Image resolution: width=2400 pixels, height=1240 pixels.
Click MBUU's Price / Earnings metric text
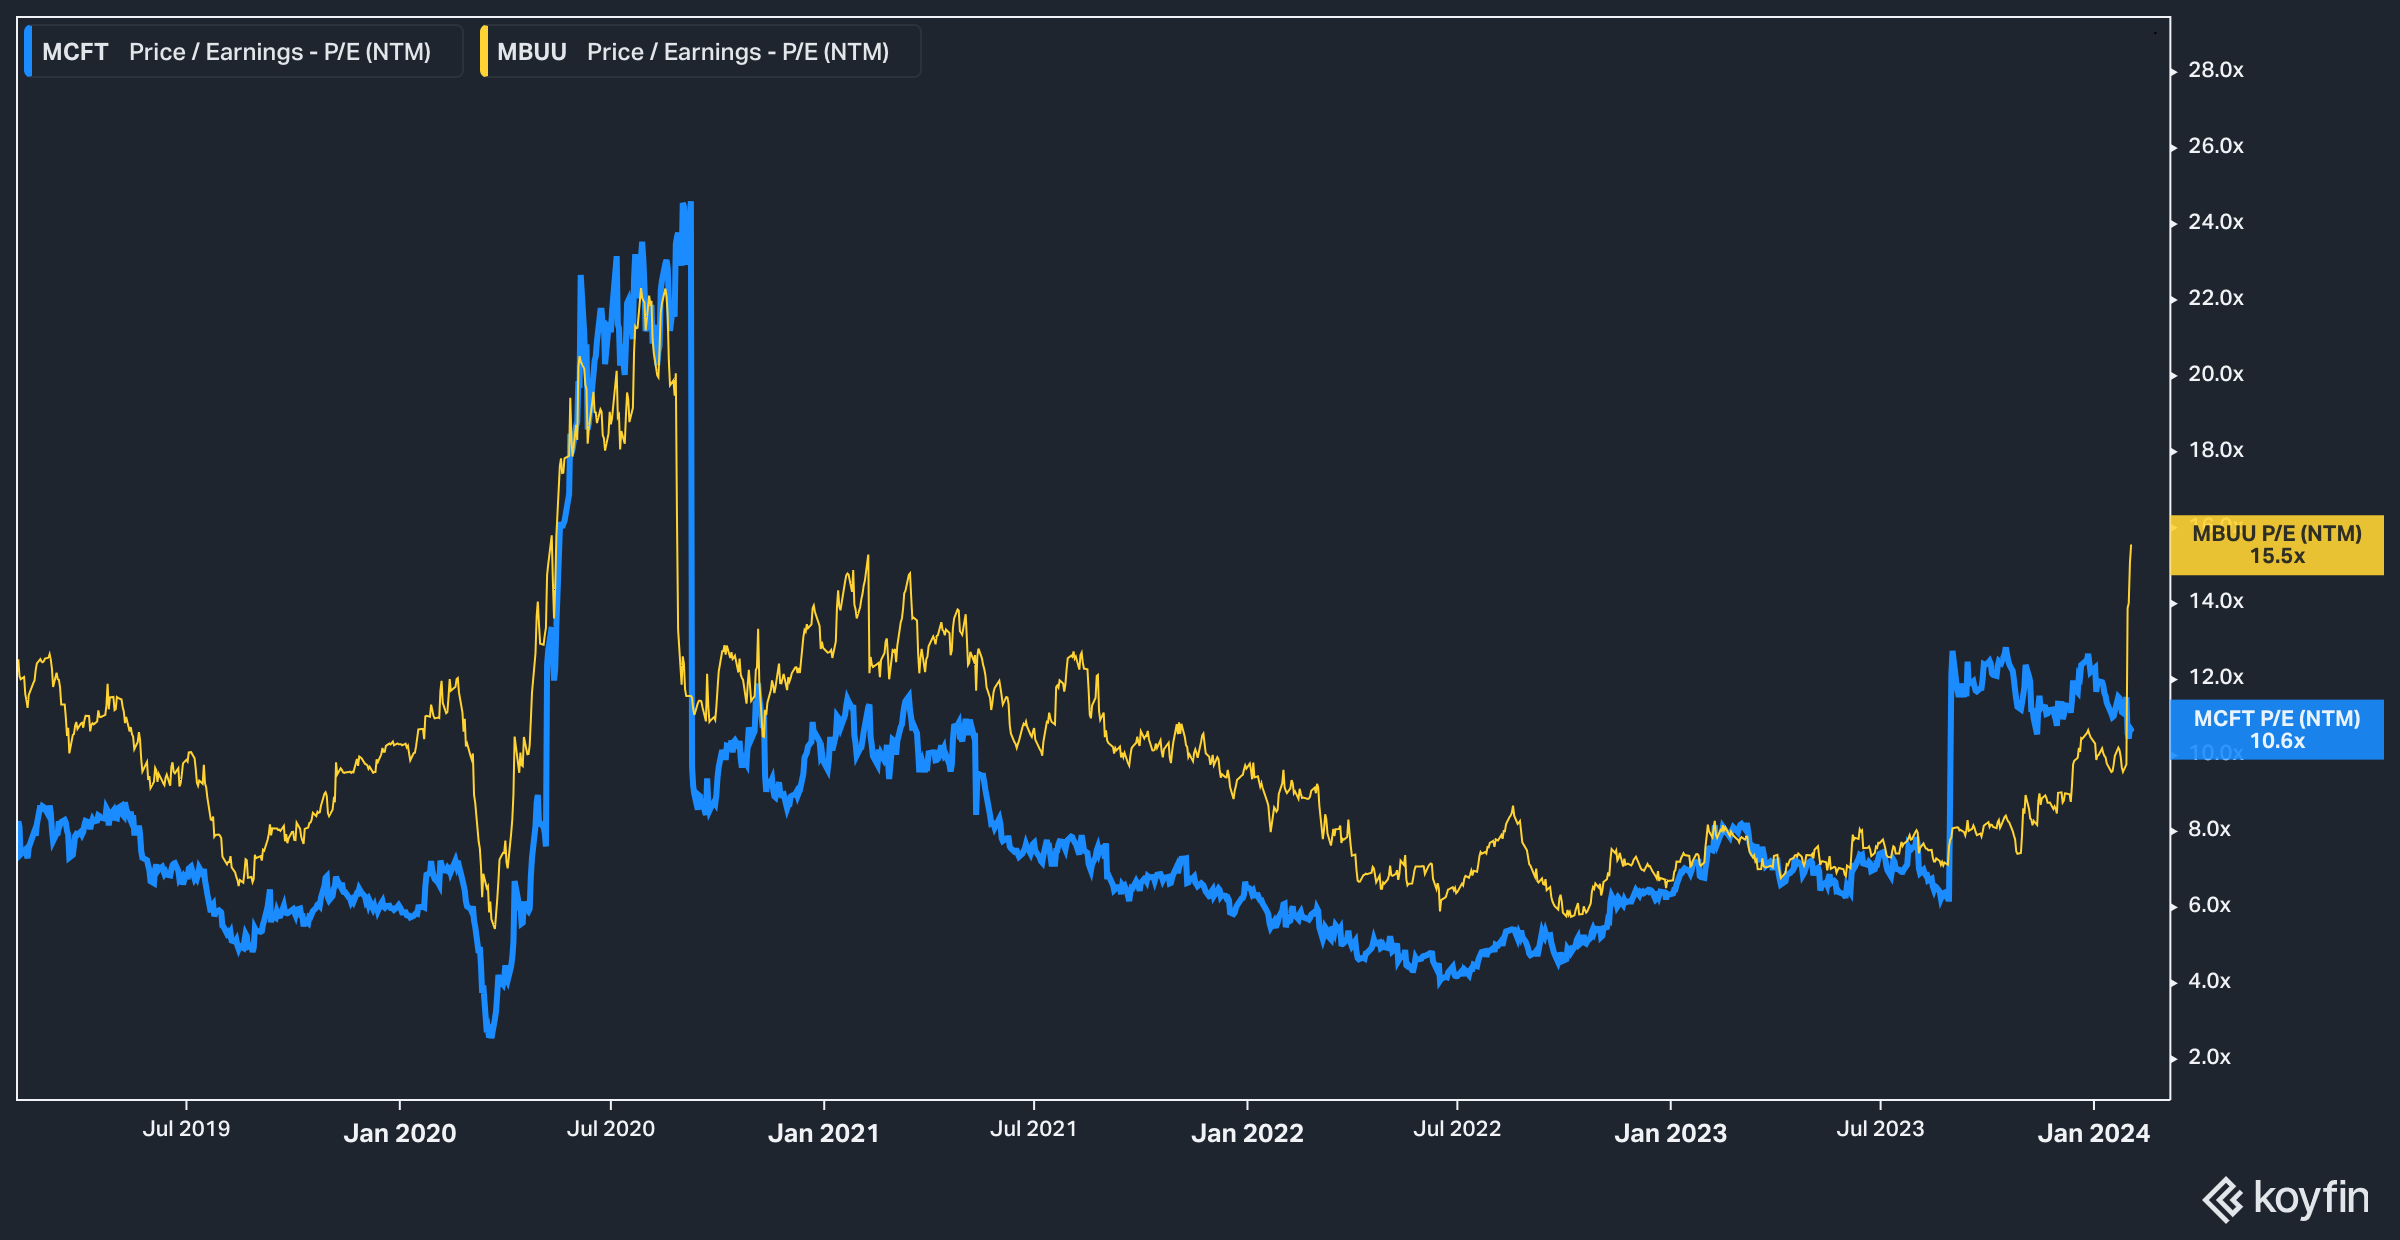pos(738,52)
